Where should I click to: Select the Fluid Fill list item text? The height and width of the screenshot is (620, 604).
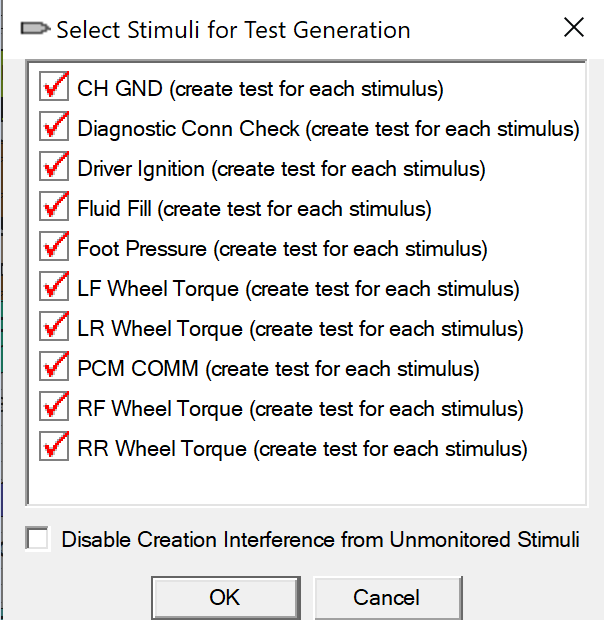tap(254, 209)
